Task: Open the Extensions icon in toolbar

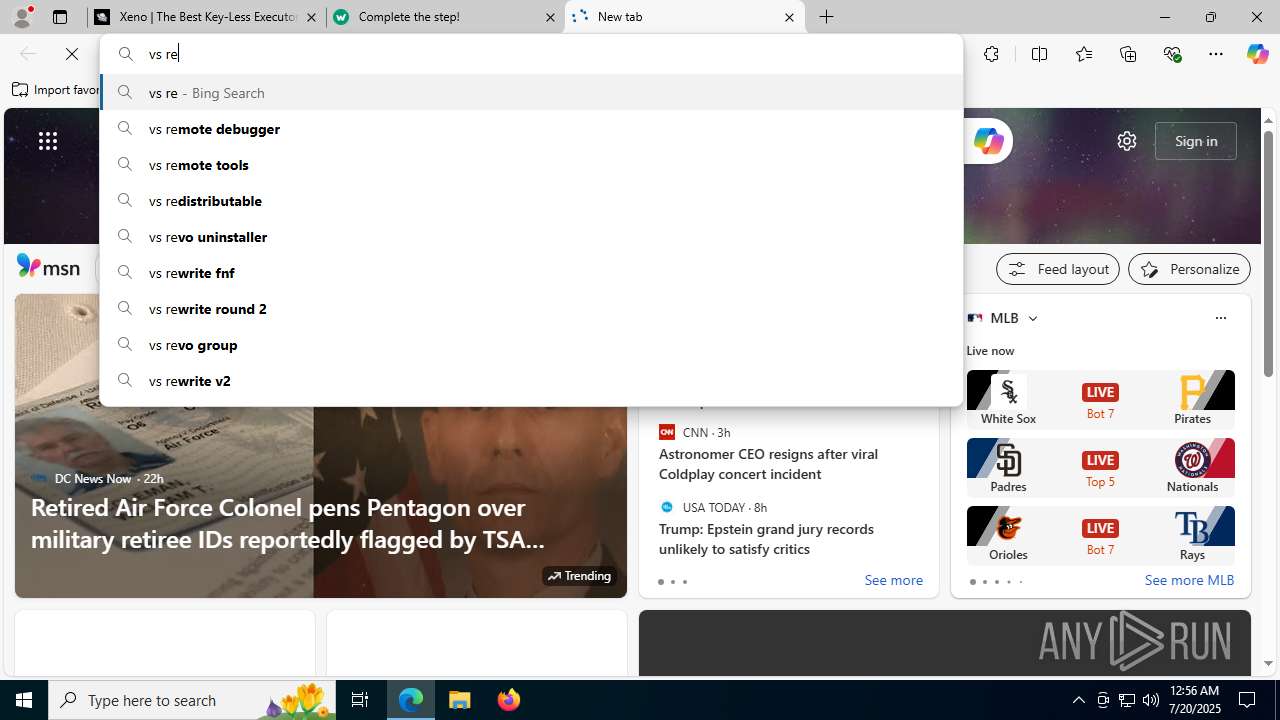Action: (x=991, y=54)
